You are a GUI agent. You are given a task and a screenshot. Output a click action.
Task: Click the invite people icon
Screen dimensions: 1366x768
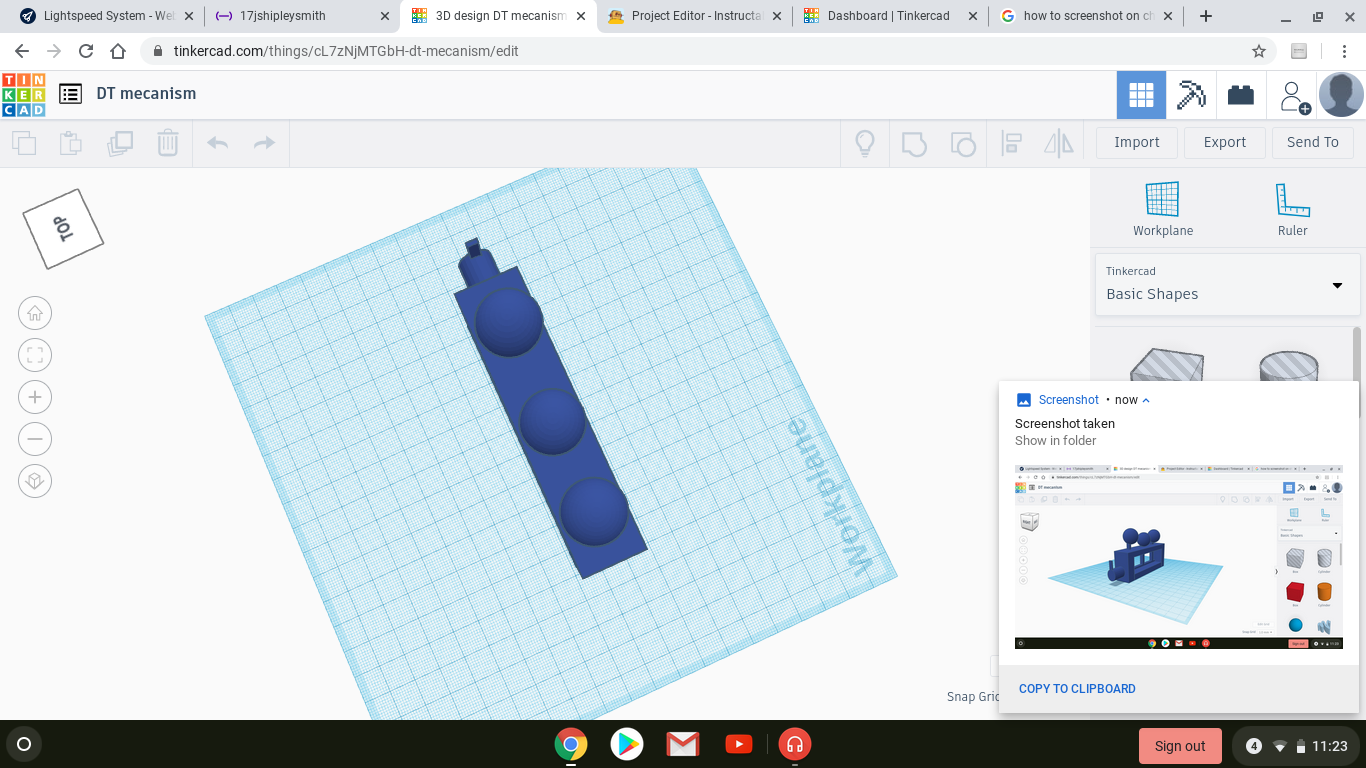coord(1295,96)
